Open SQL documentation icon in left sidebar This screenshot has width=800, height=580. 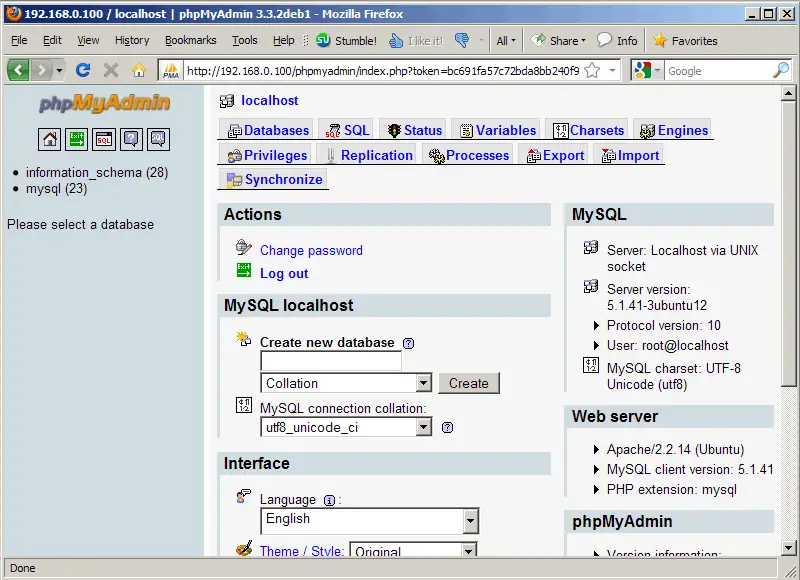click(158, 139)
